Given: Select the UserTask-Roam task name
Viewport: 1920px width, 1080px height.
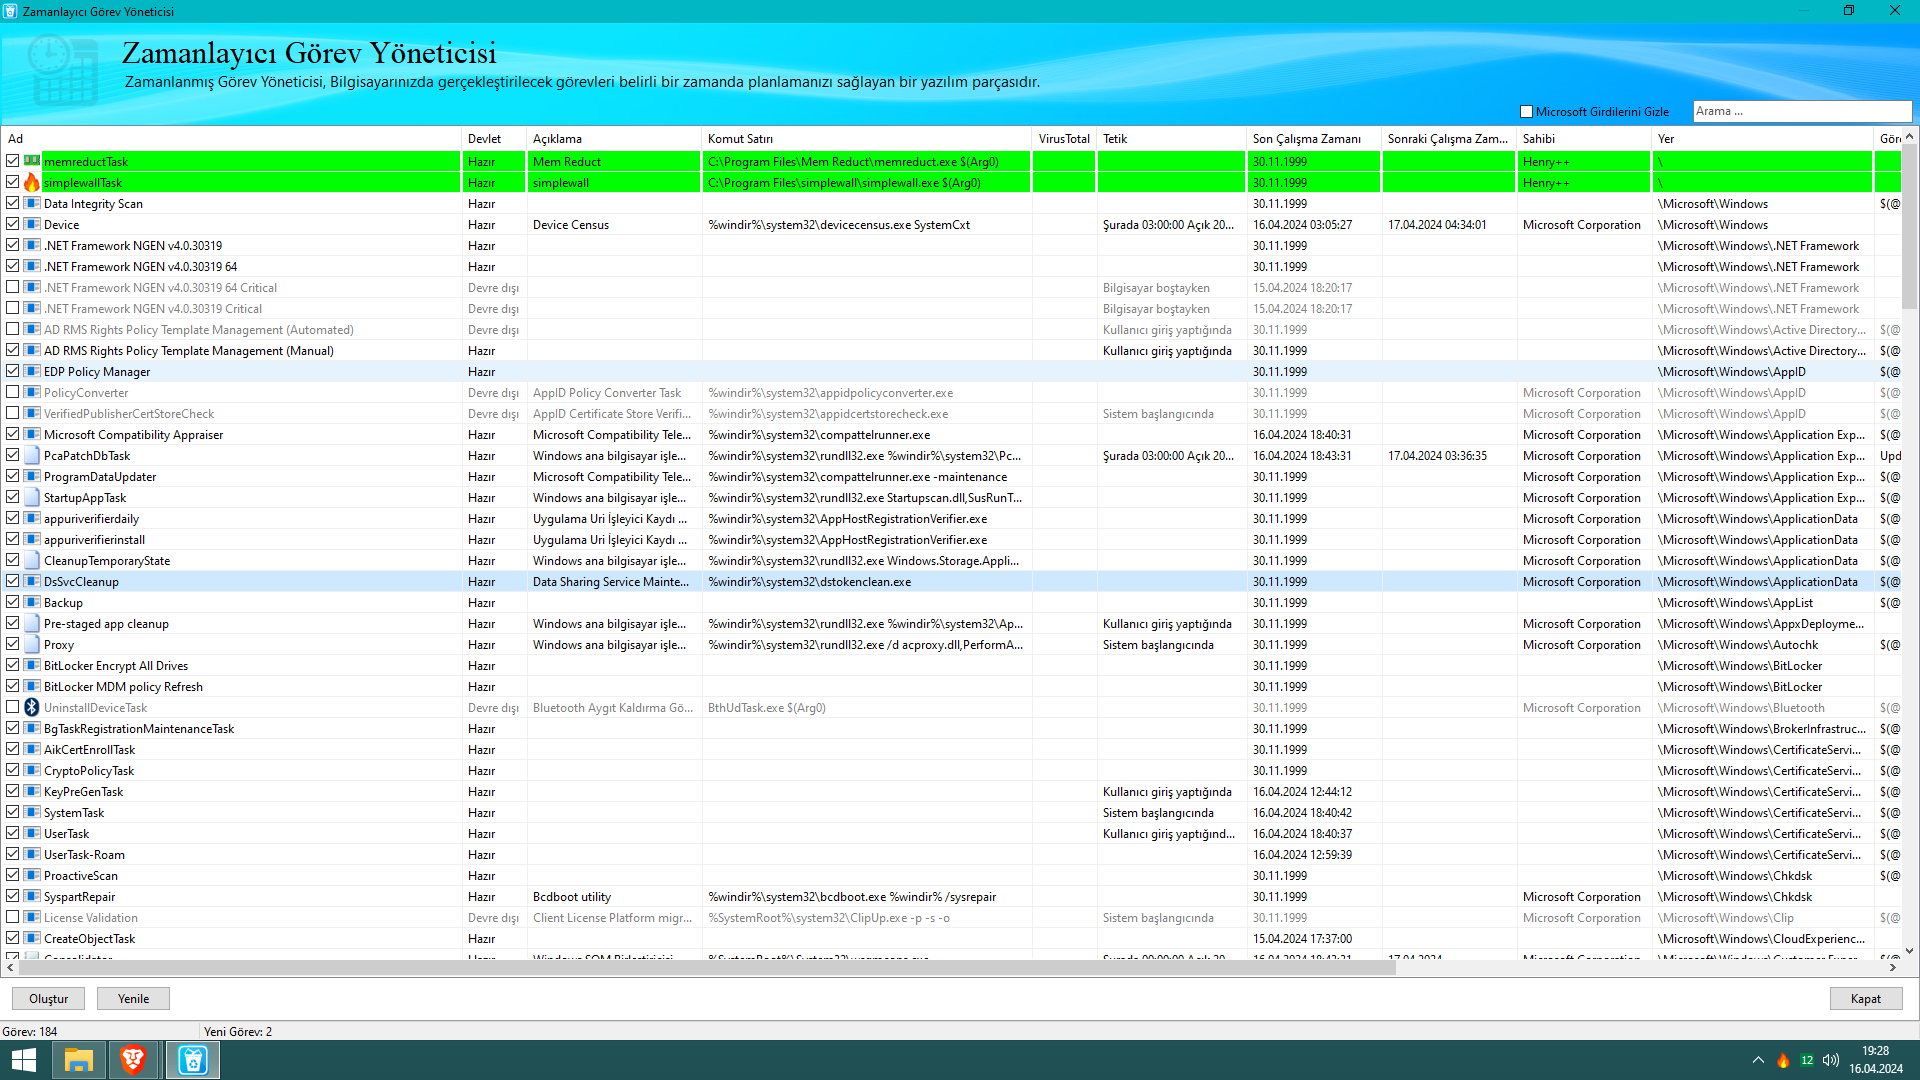Looking at the screenshot, I should 84,854.
